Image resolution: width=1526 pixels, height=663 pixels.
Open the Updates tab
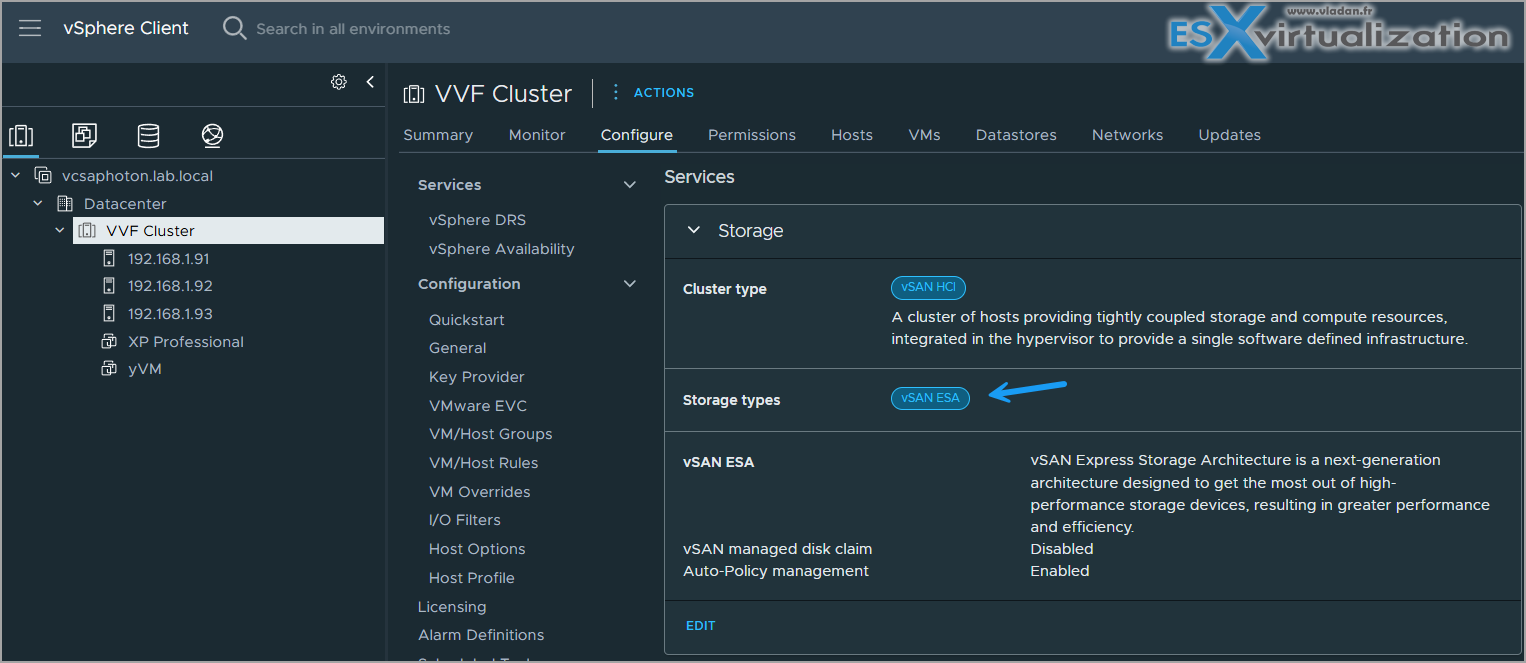click(x=1230, y=135)
